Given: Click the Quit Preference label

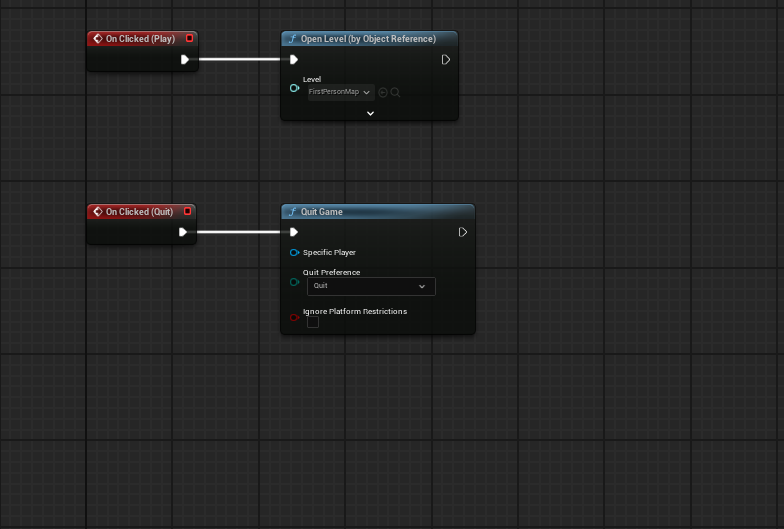Looking at the screenshot, I should 331,272.
